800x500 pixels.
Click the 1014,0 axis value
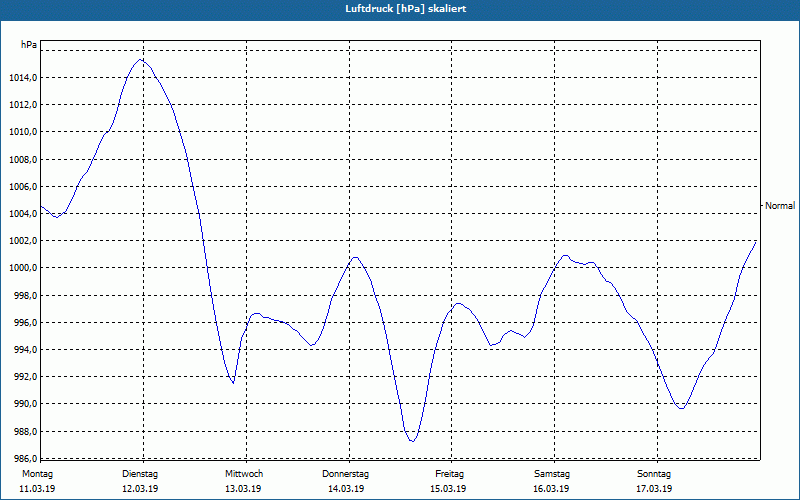point(23,78)
